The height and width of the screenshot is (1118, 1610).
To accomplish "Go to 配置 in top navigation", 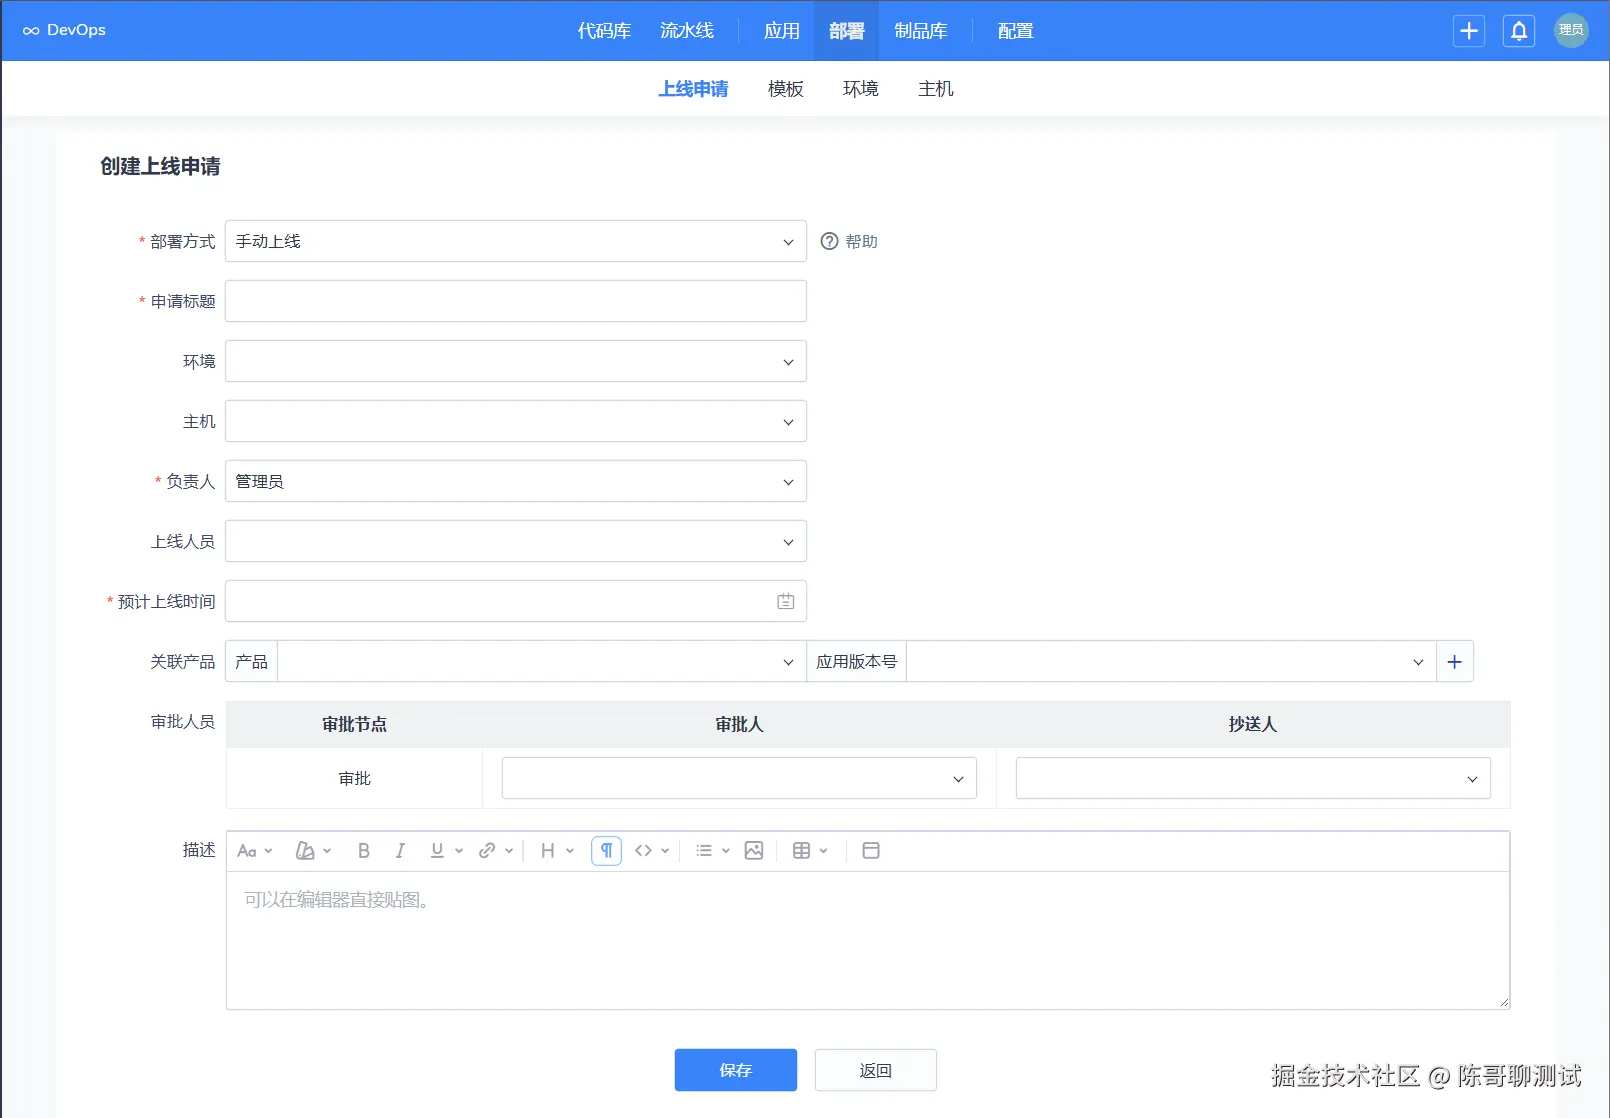I will point(1016,31).
